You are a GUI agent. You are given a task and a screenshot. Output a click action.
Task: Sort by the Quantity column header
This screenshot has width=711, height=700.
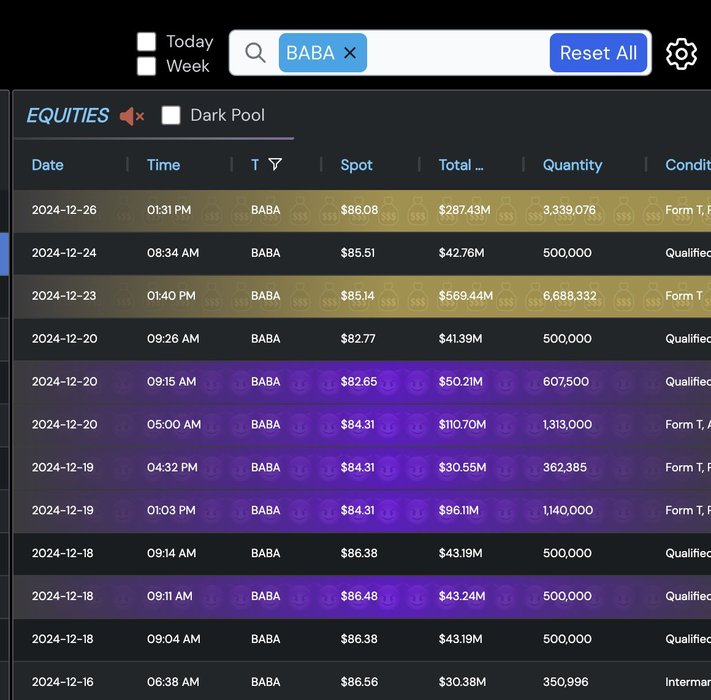[x=572, y=165]
